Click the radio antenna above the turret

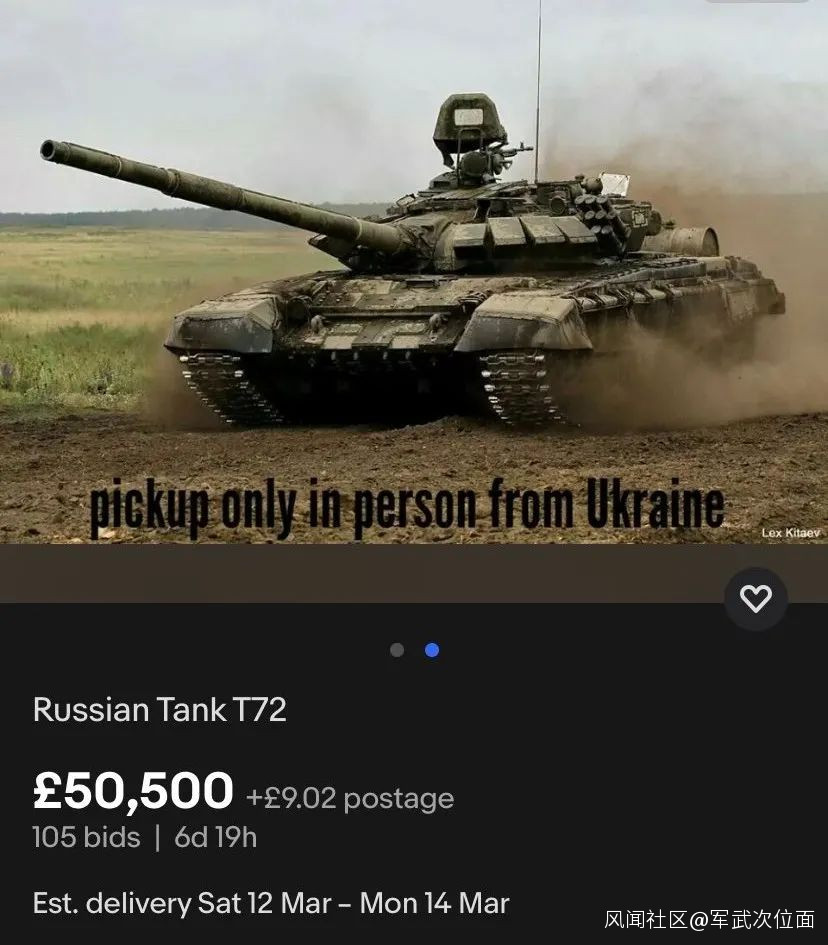(538, 90)
